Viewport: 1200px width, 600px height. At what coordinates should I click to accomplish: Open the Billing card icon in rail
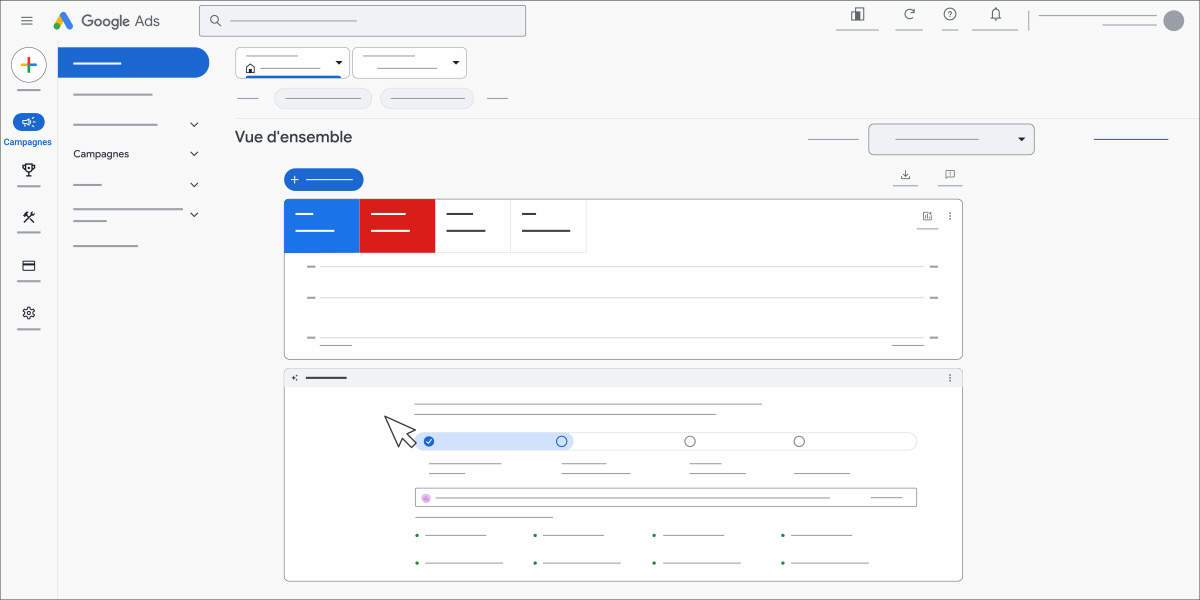point(29,266)
